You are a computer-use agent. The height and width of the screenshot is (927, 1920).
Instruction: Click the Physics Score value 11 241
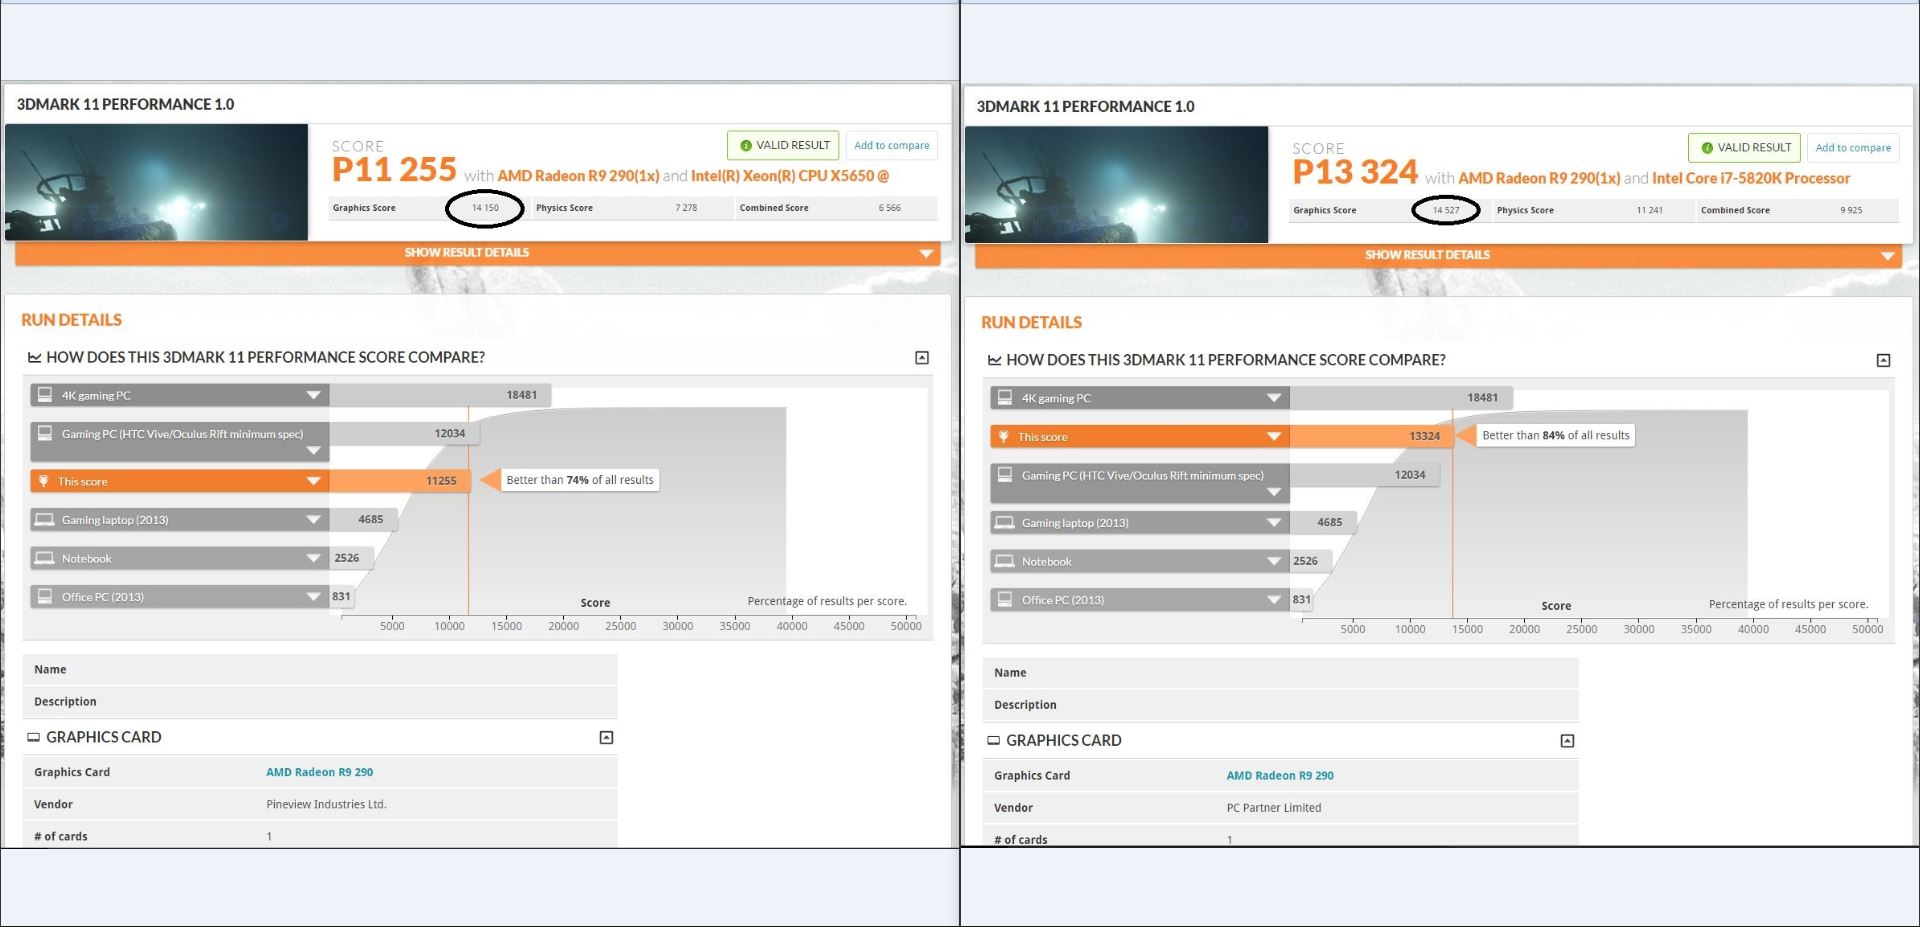[1650, 211]
